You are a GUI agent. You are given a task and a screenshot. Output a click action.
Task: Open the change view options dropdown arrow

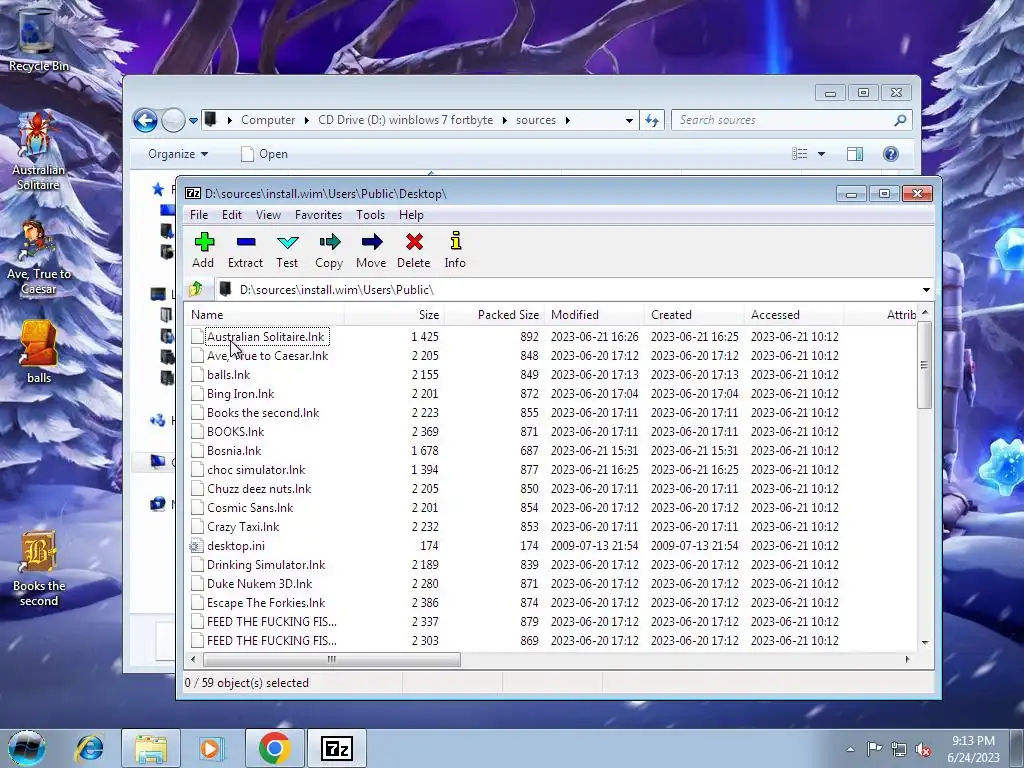pos(822,154)
